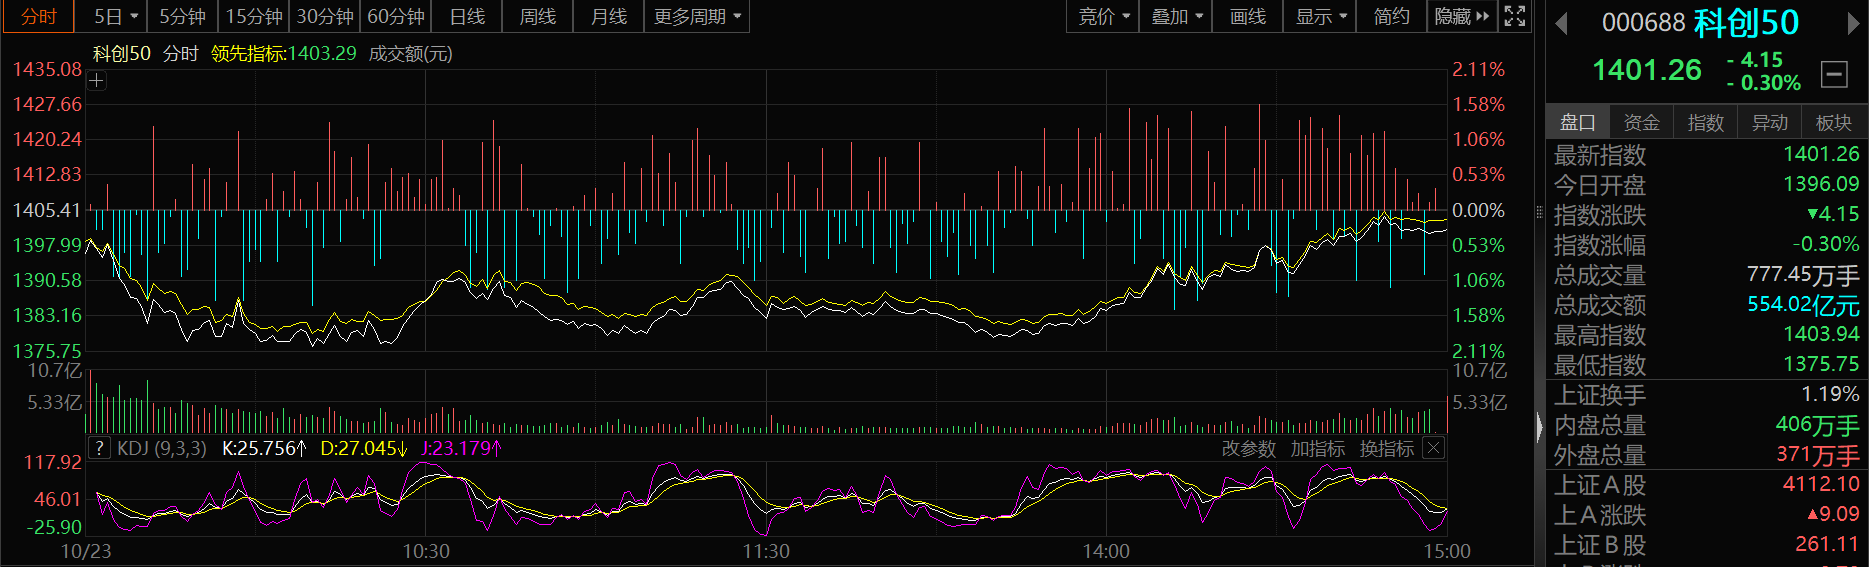Screen dimensions: 1869x567
Task: Hide the right panel with 隐藏 button
Action: coord(1461,17)
